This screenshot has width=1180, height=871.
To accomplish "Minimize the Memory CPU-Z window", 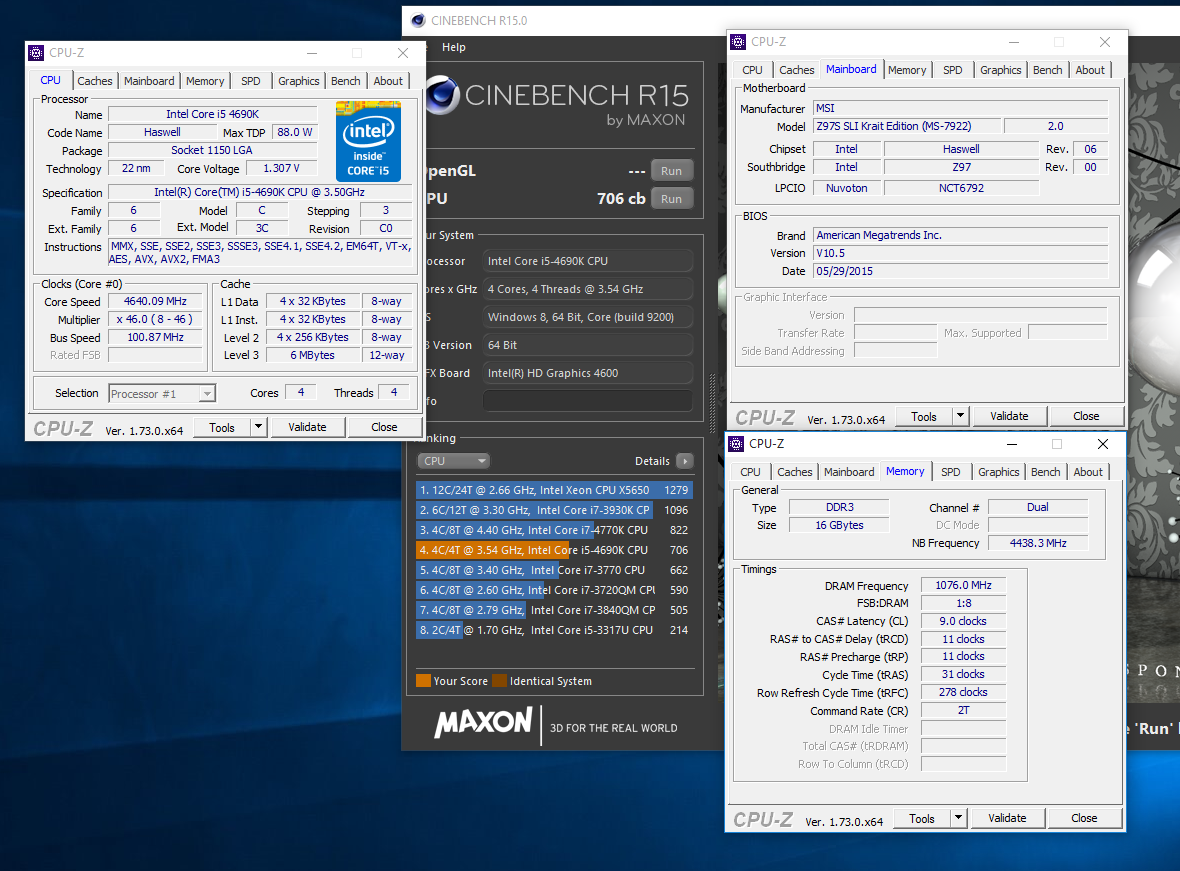I will tap(1011, 444).
